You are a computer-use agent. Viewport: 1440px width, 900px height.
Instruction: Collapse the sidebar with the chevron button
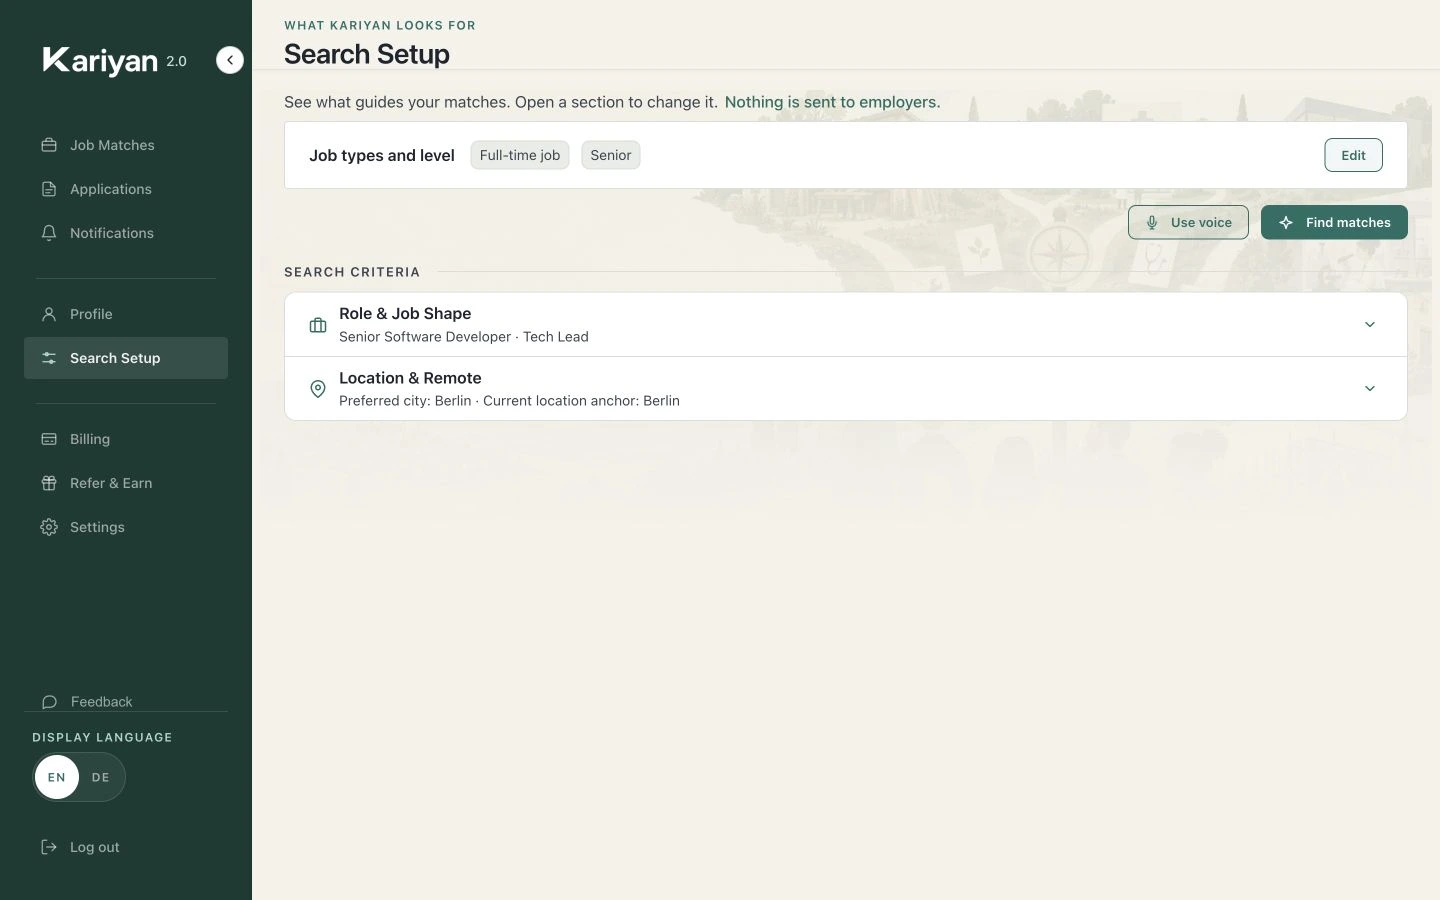tap(230, 60)
